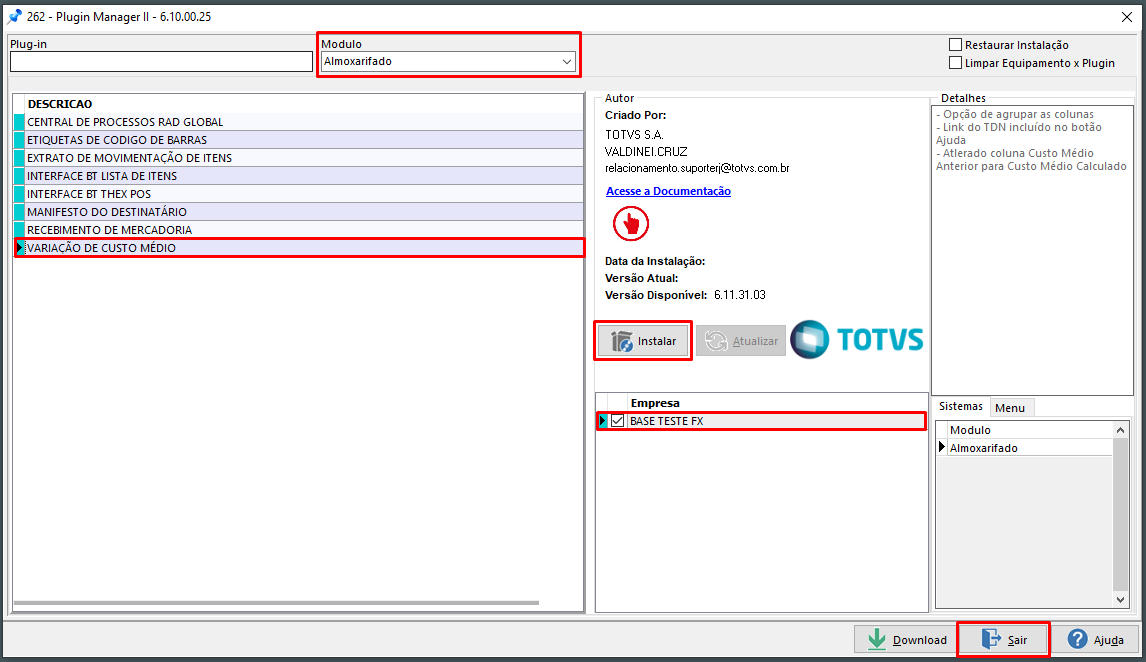
Task: Select INTERFACE BT LISTA DE ITENS row
Action: (x=299, y=176)
